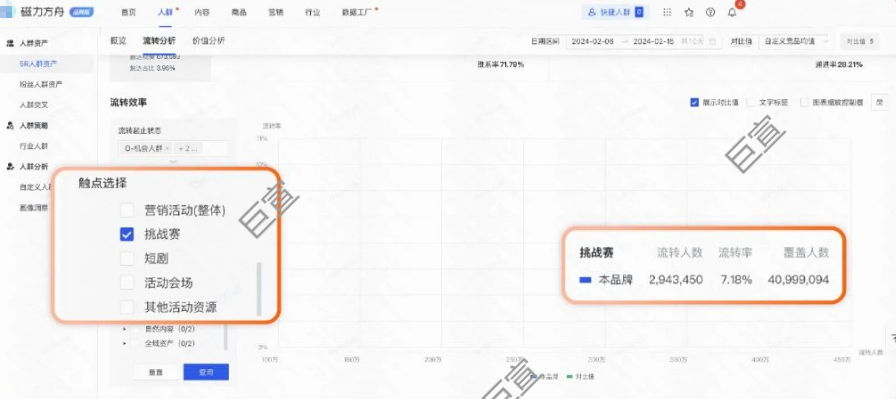896x399 pixels.
Task: Select 5R人群资产 in the sidebar
Action: (x=38, y=63)
